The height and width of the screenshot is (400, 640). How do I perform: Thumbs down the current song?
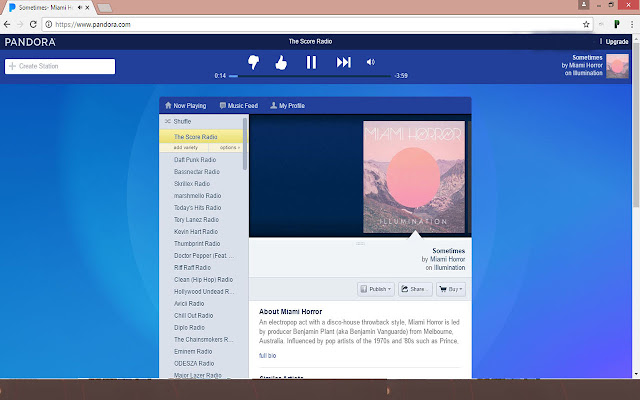point(253,62)
